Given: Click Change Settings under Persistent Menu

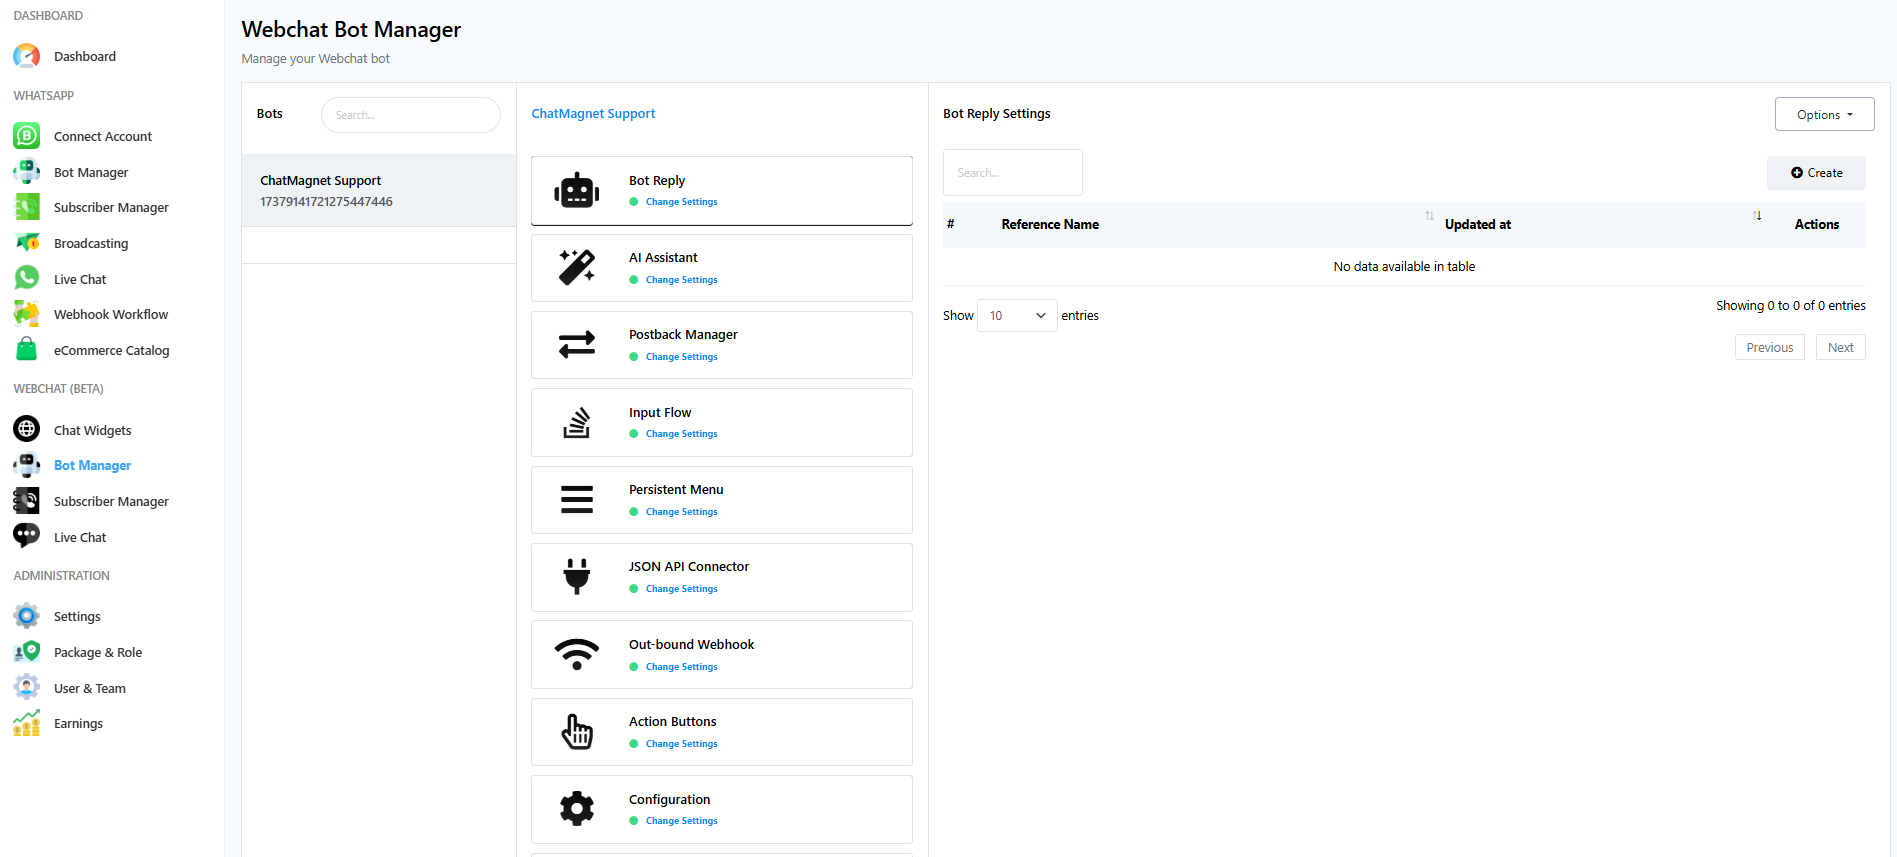Looking at the screenshot, I should click(681, 512).
